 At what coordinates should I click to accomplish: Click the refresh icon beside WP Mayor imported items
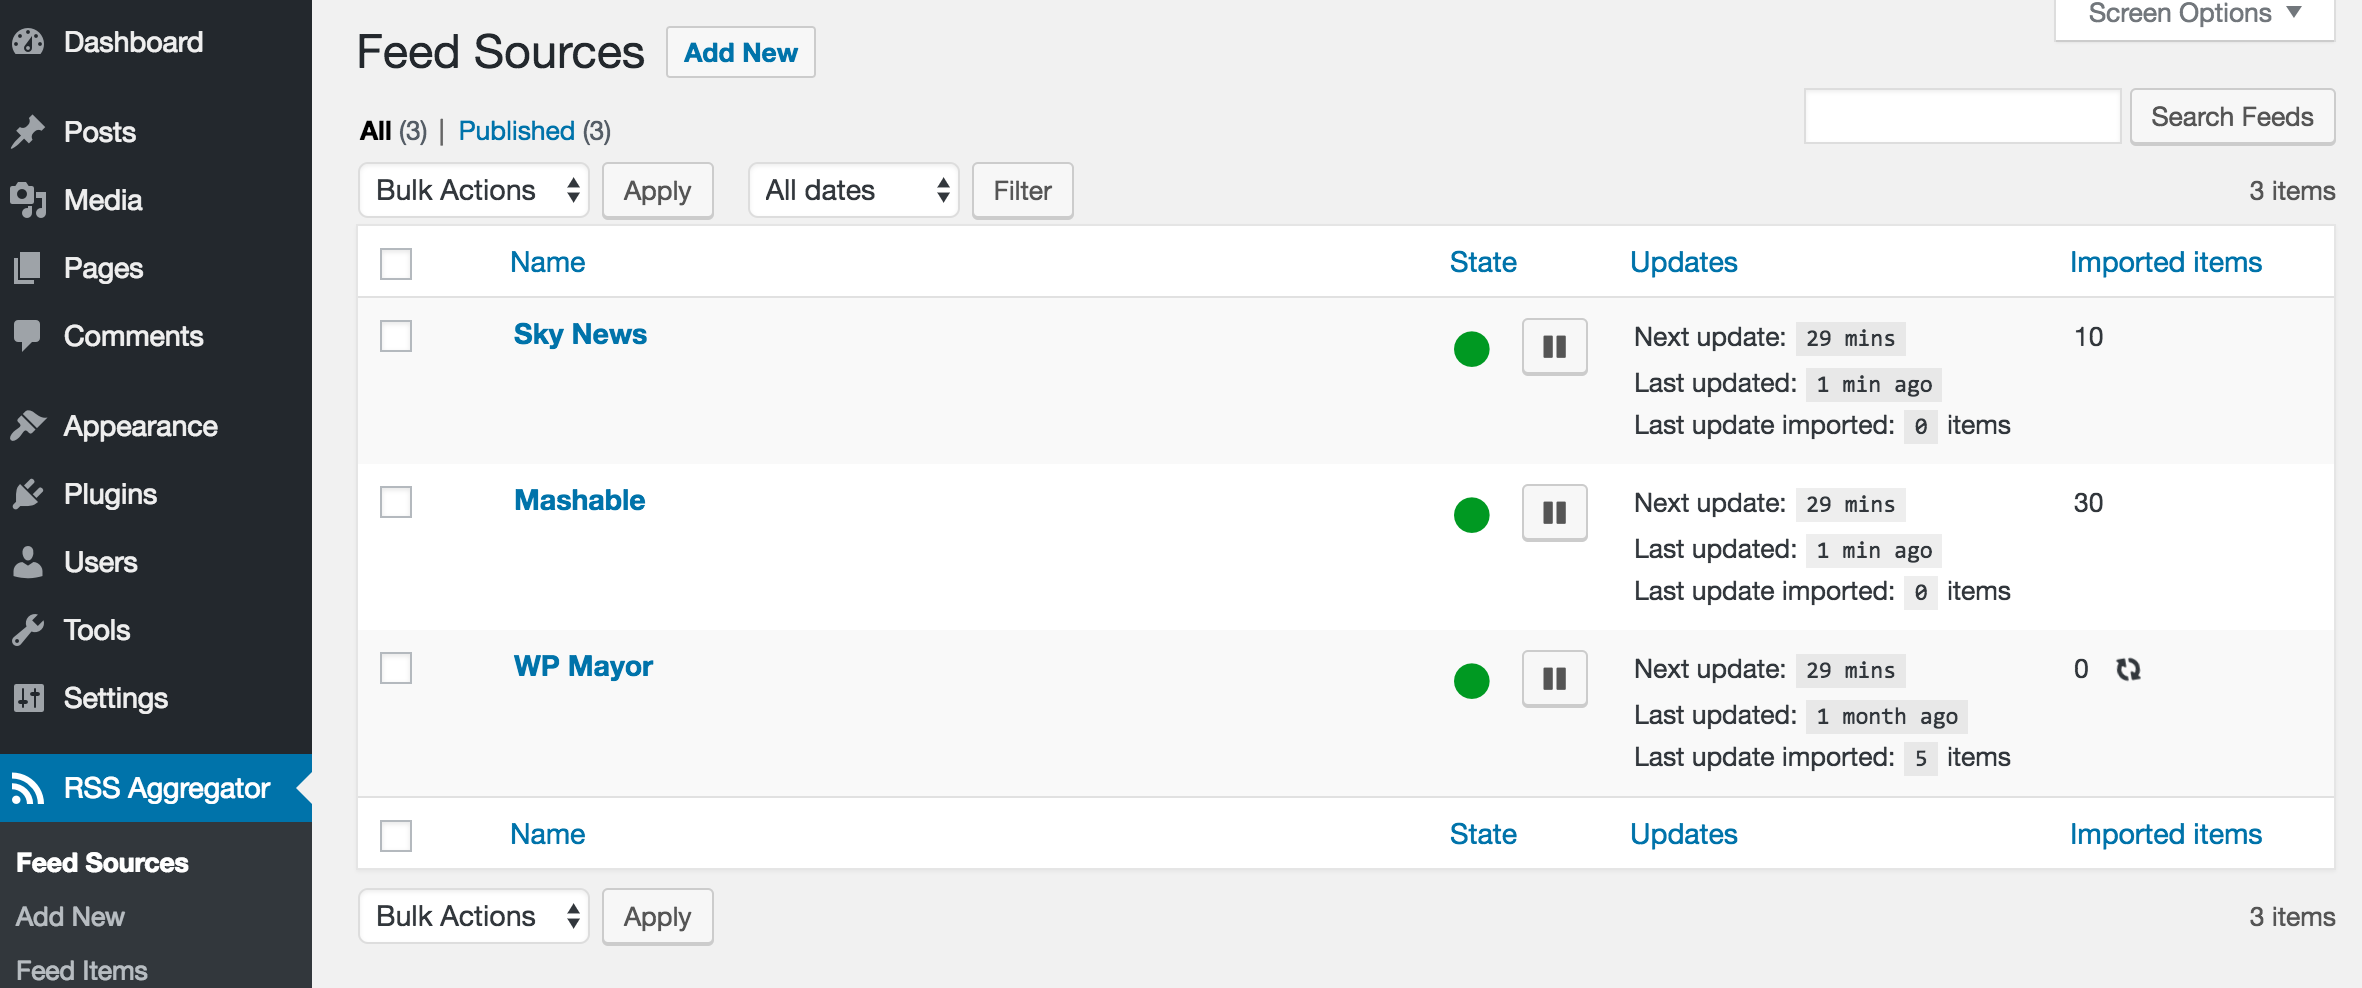2128,669
